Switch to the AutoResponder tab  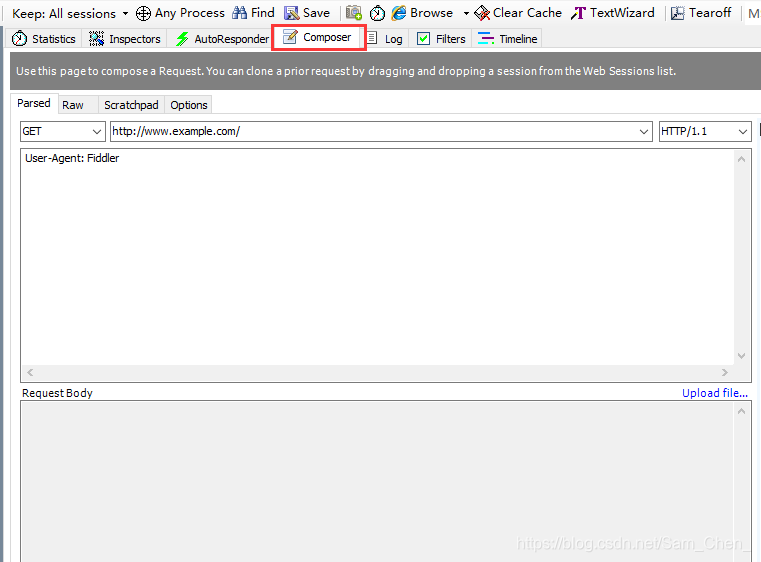tap(222, 39)
